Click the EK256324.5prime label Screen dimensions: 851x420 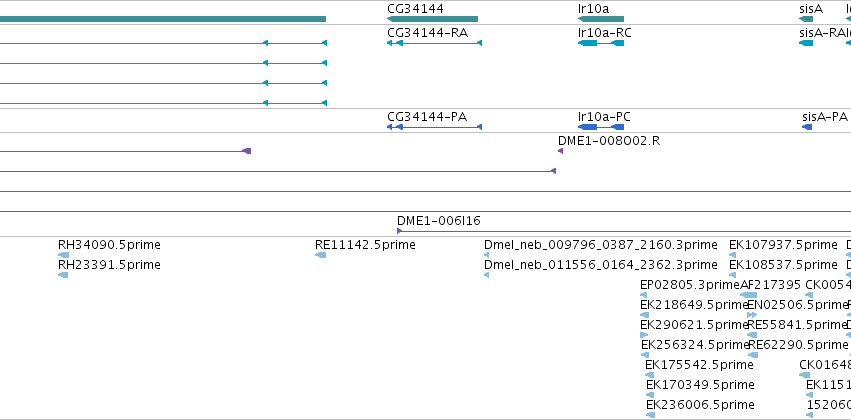695,345
